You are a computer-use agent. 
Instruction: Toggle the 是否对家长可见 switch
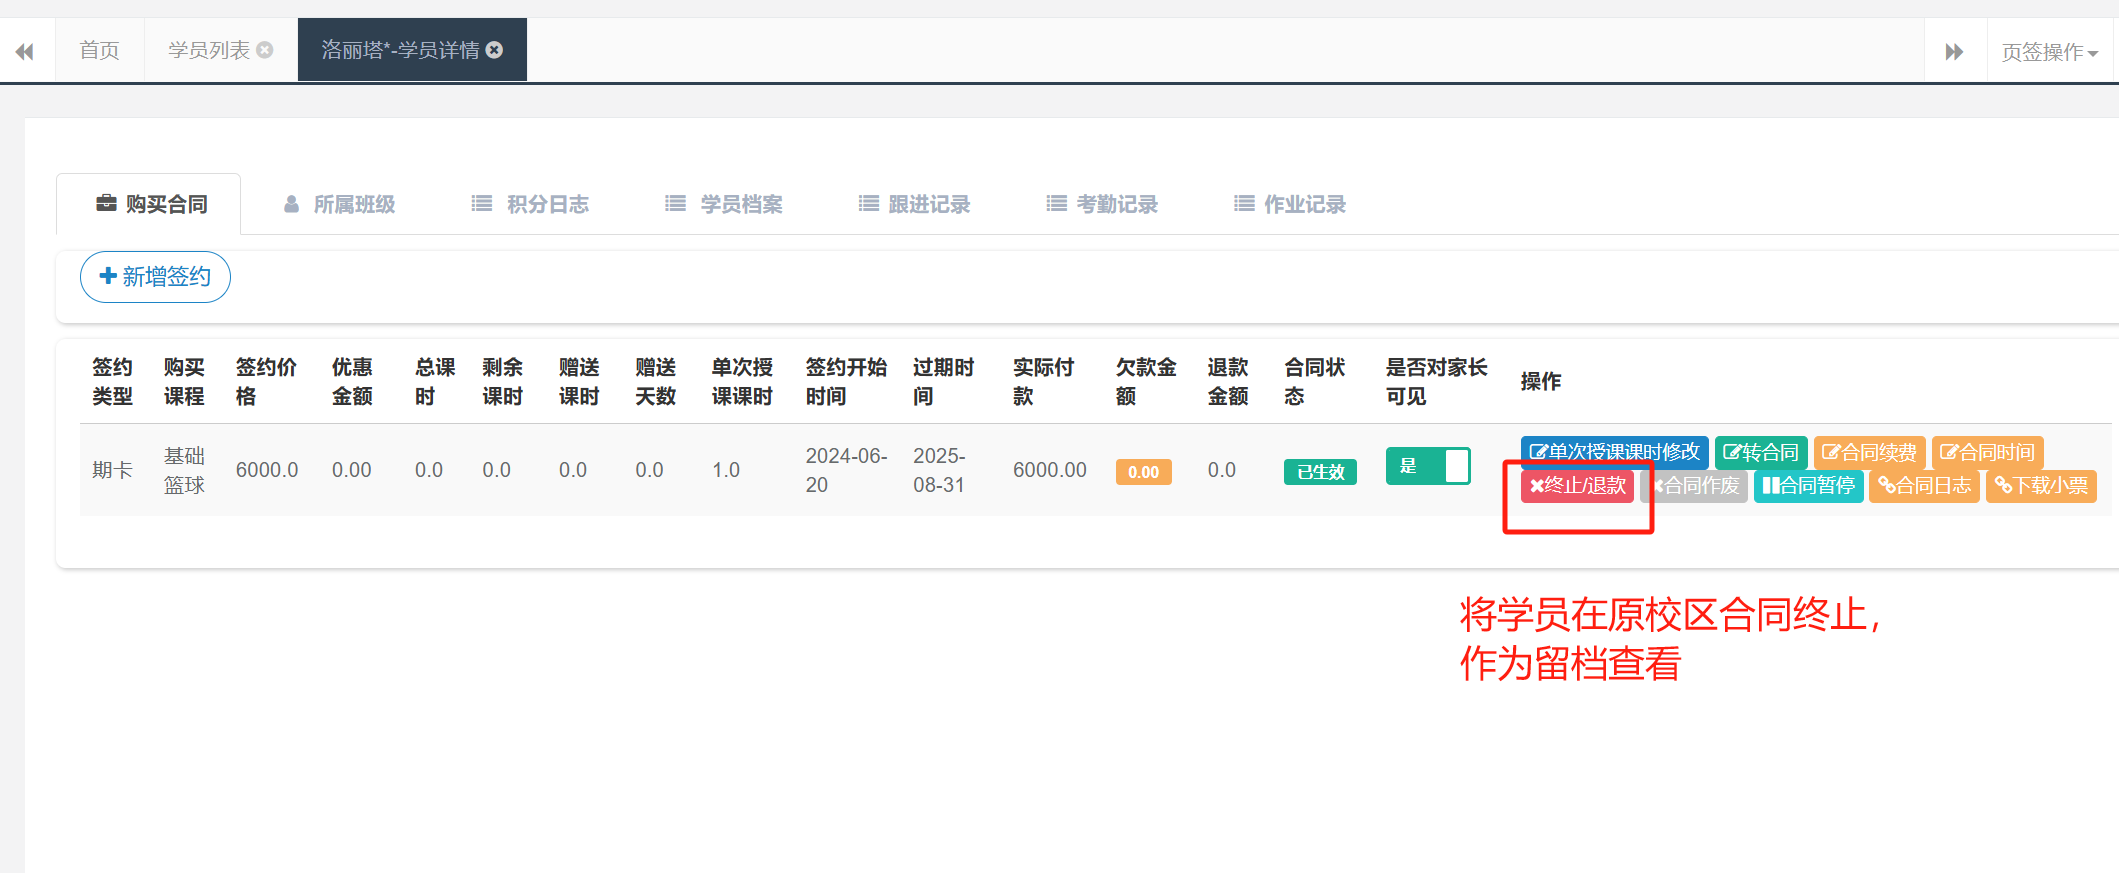click(1427, 466)
